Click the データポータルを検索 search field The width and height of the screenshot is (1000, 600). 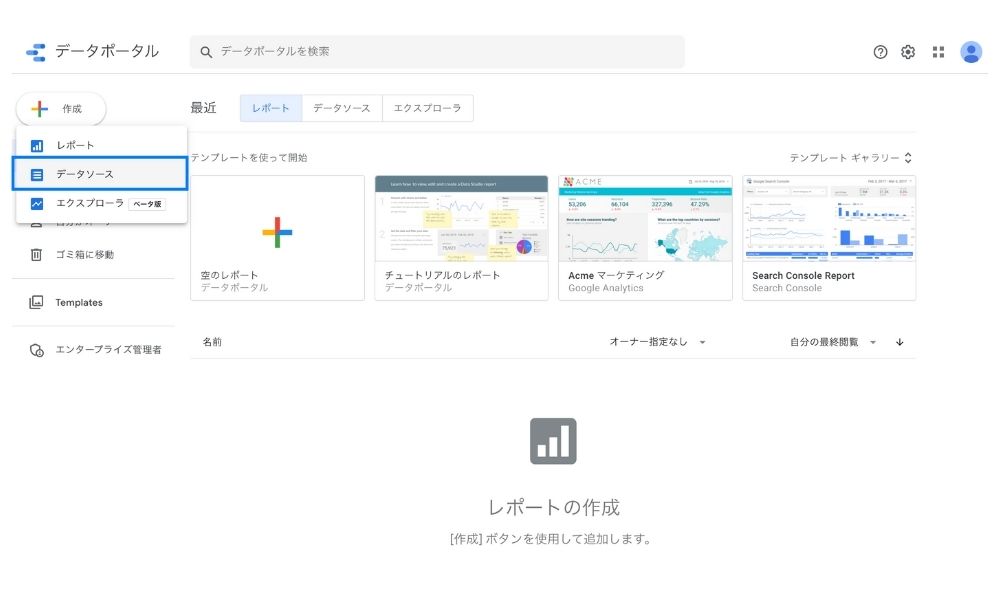pyautogui.click(x=437, y=52)
